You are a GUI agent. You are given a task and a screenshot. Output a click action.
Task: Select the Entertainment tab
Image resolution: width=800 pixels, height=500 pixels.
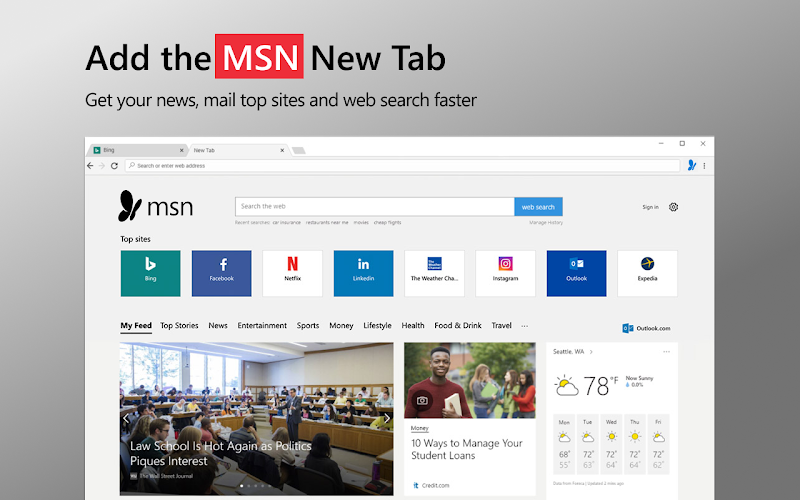(x=262, y=326)
